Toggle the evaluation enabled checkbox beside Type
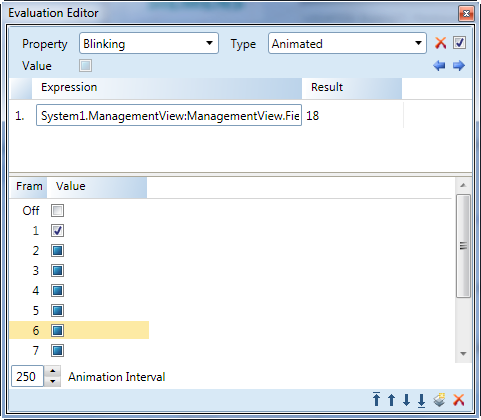Image resolution: width=481 pixels, height=420 pixels. click(459, 43)
